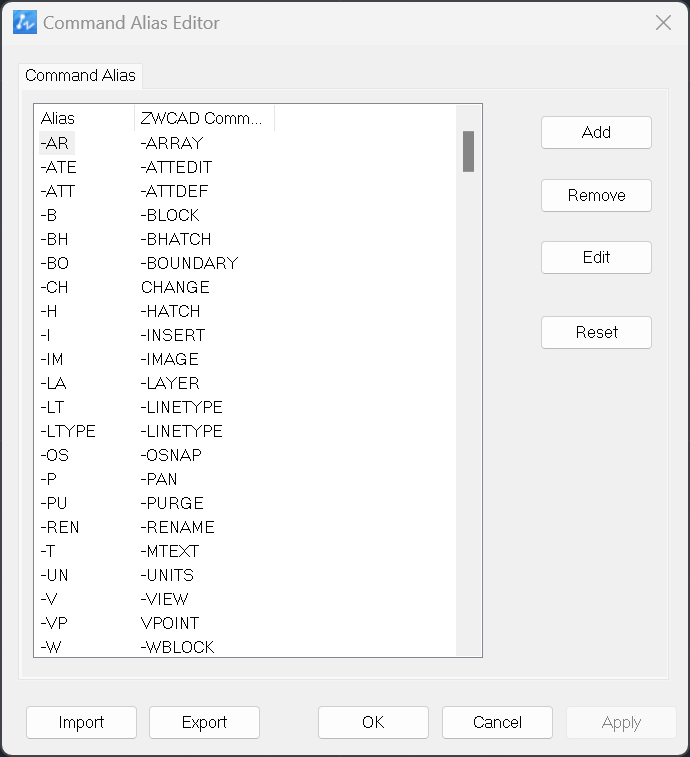Pick the -W alias for -WBLOCK
This screenshot has height=757, width=690.
(x=51, y=647)
